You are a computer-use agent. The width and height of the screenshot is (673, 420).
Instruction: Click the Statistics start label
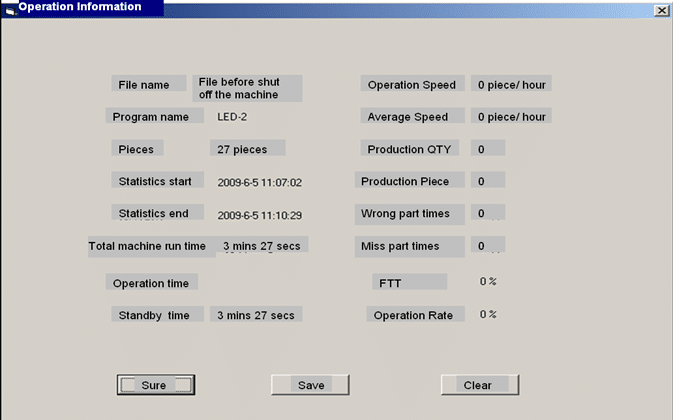coord(158,180)
